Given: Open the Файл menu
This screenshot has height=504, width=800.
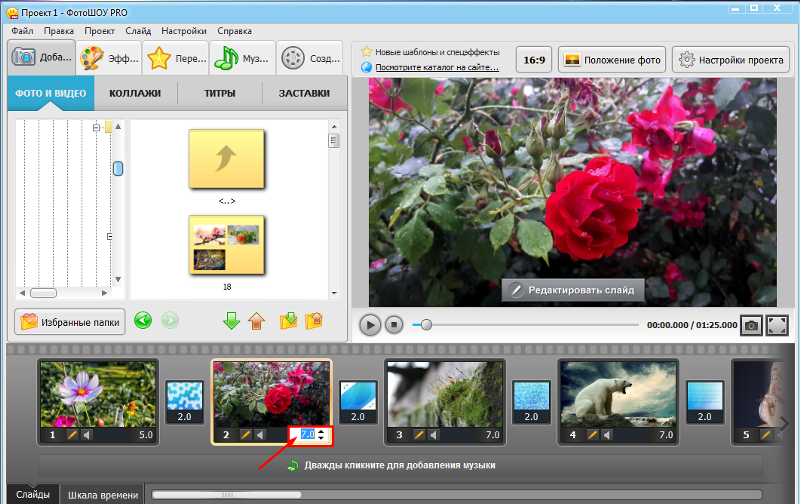Looking at the screenshot, I should [x=22, y=31].
